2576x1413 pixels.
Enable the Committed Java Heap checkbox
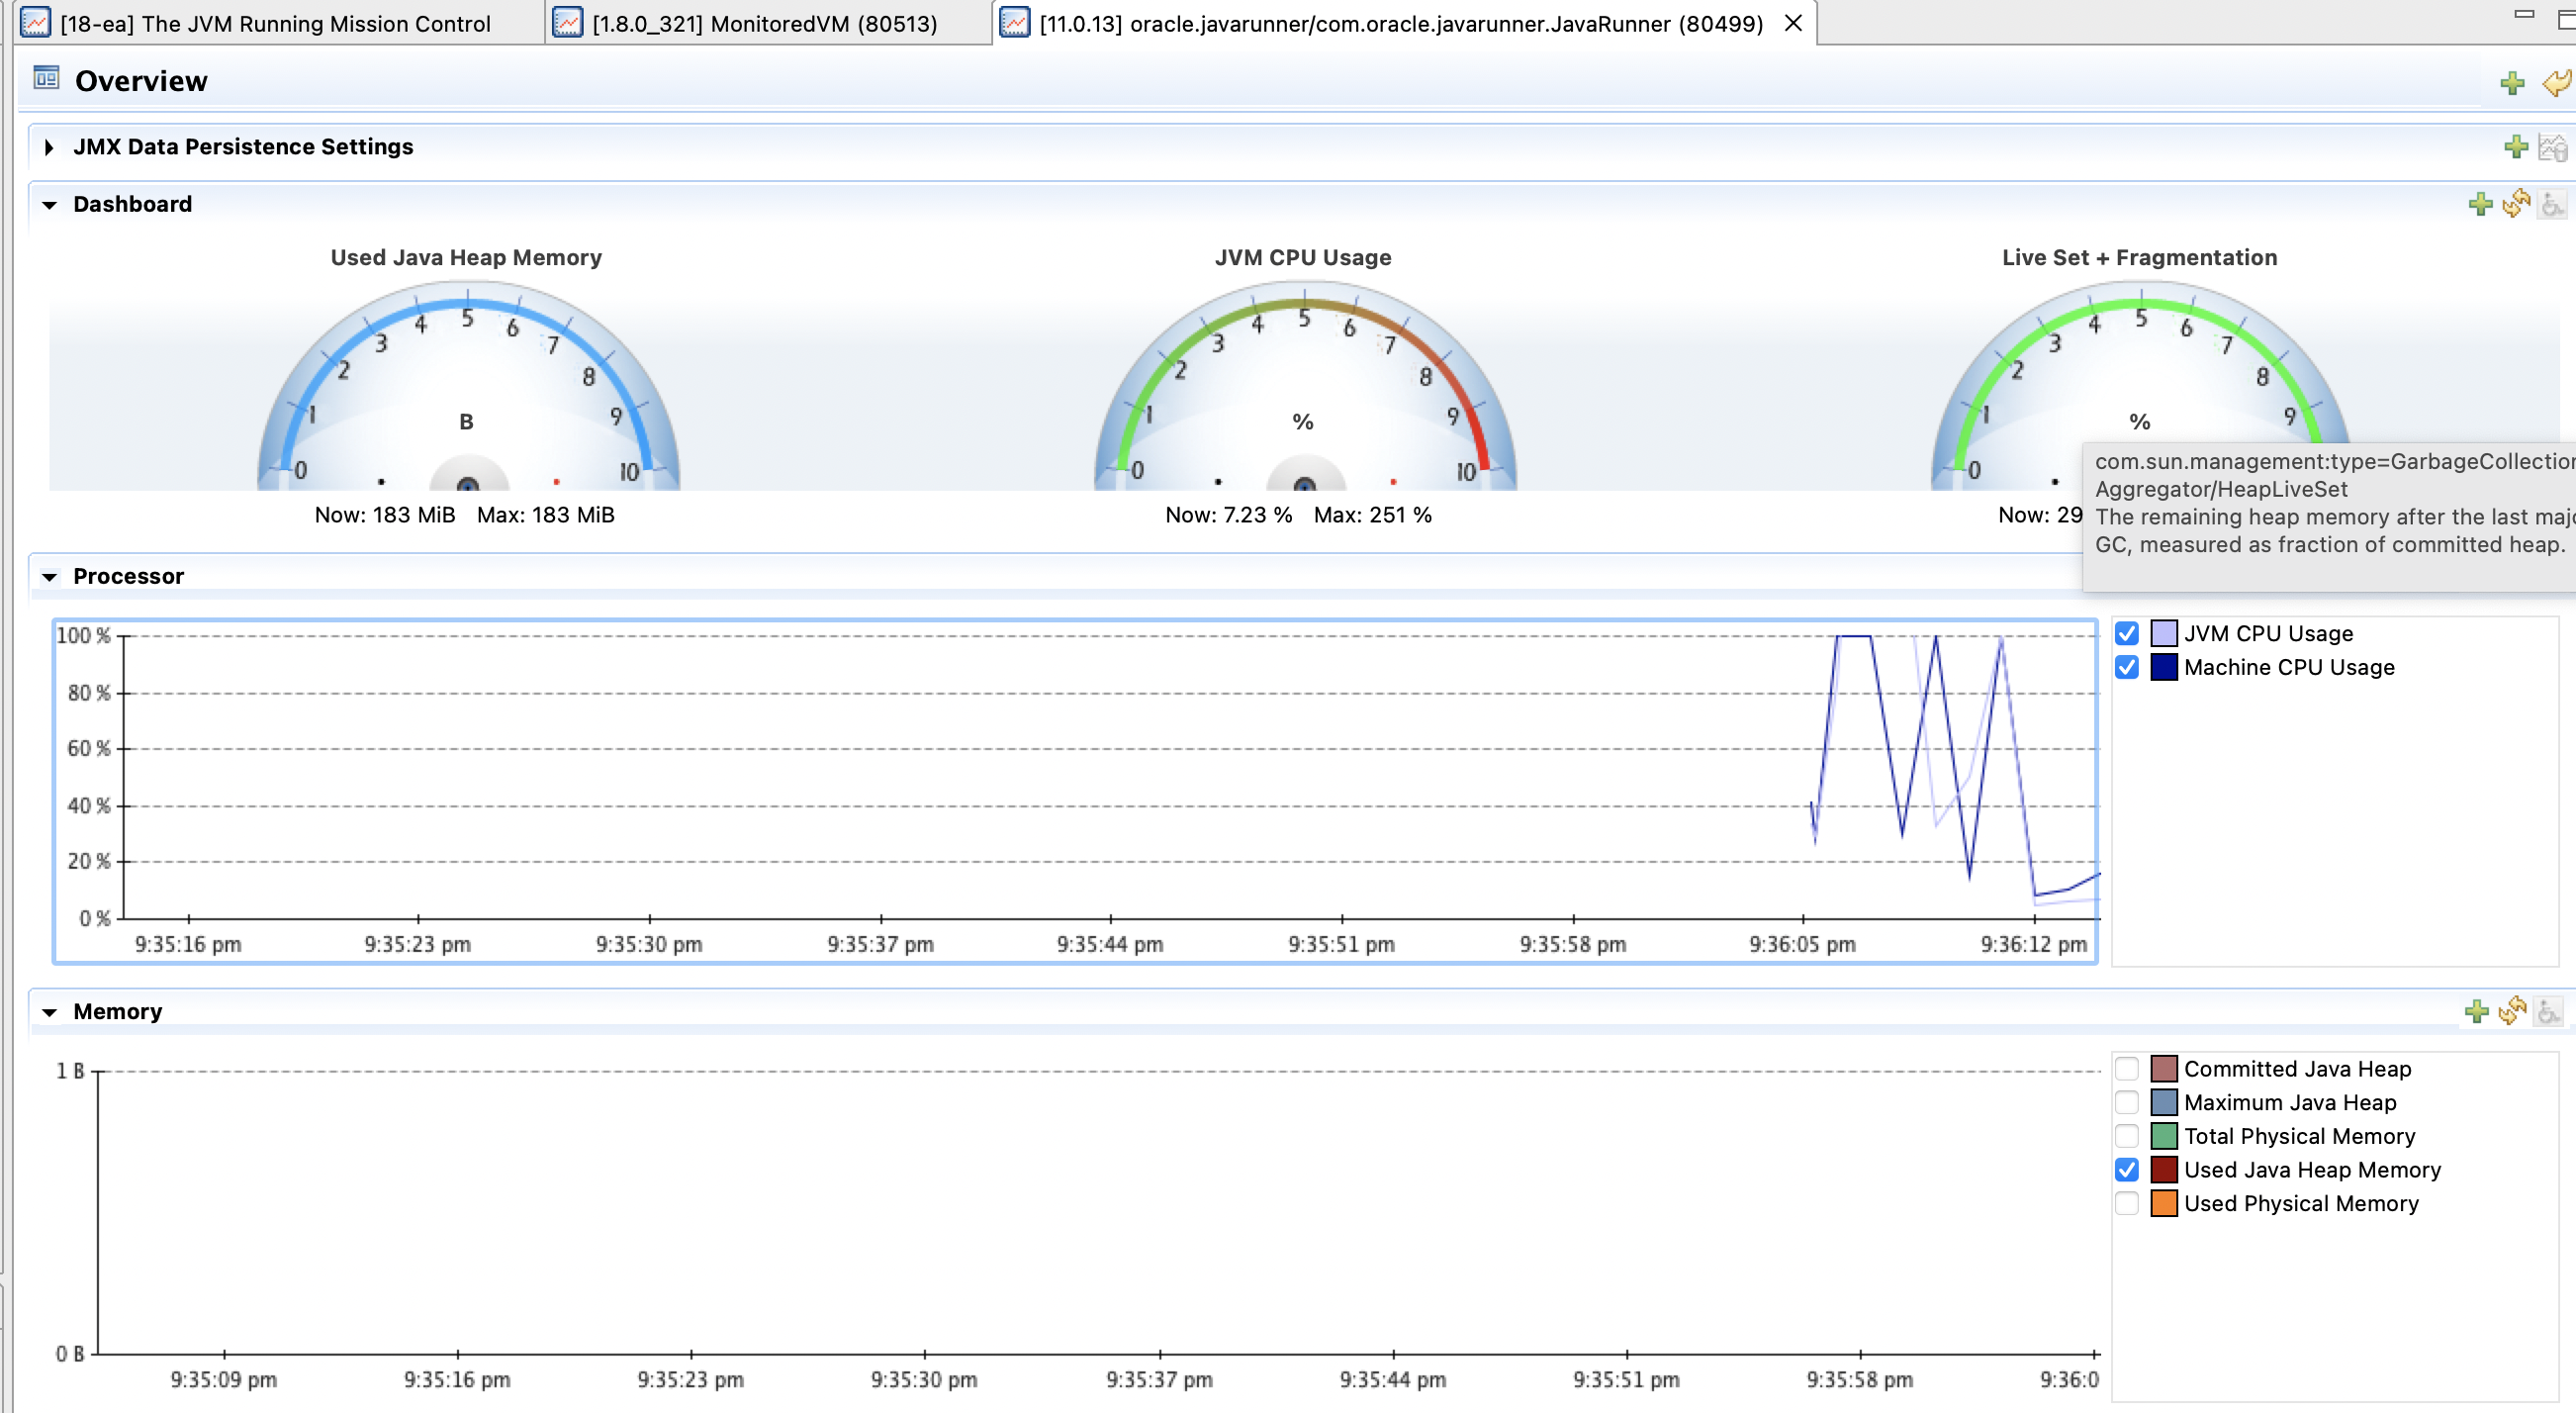coord(2127,1068)
